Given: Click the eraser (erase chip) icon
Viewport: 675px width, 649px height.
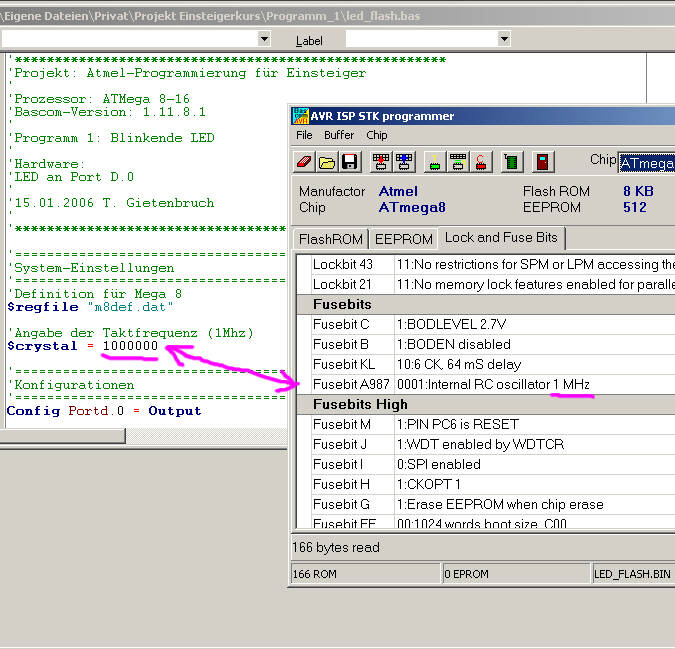Looking at the screenshot, I should coord(304,162).
